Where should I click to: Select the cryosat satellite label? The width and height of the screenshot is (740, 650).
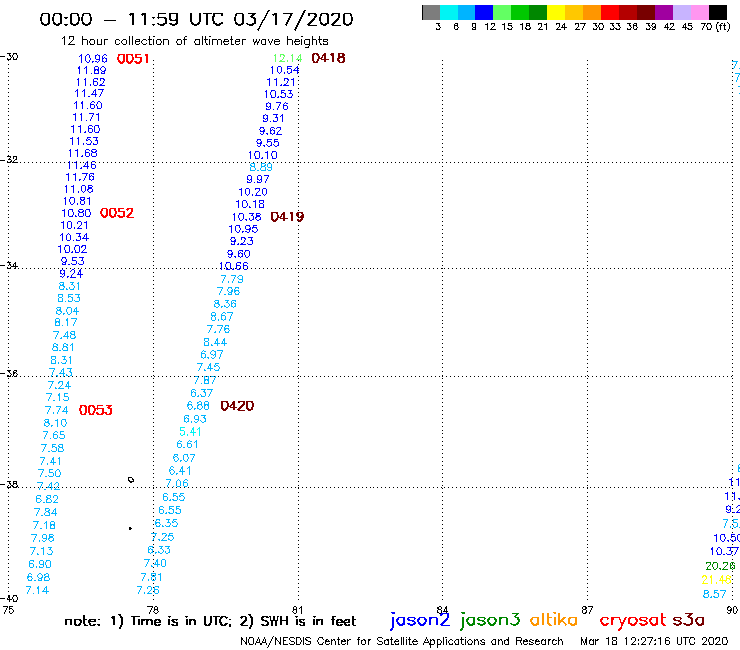tap(632, 620)
